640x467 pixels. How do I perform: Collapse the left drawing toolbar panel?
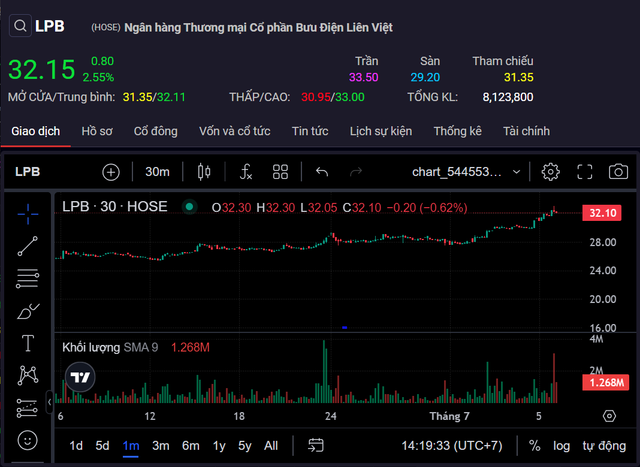point(50,402)
